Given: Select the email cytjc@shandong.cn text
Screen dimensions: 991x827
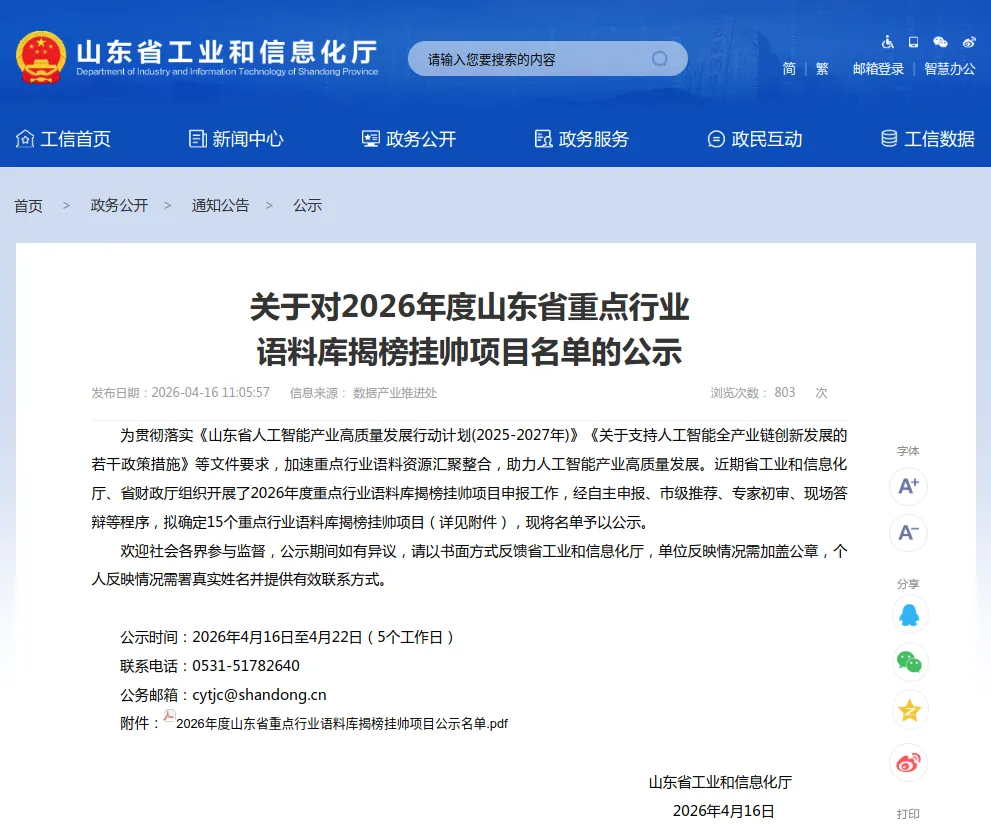Looking at the screenshot, I should [259, 695].
